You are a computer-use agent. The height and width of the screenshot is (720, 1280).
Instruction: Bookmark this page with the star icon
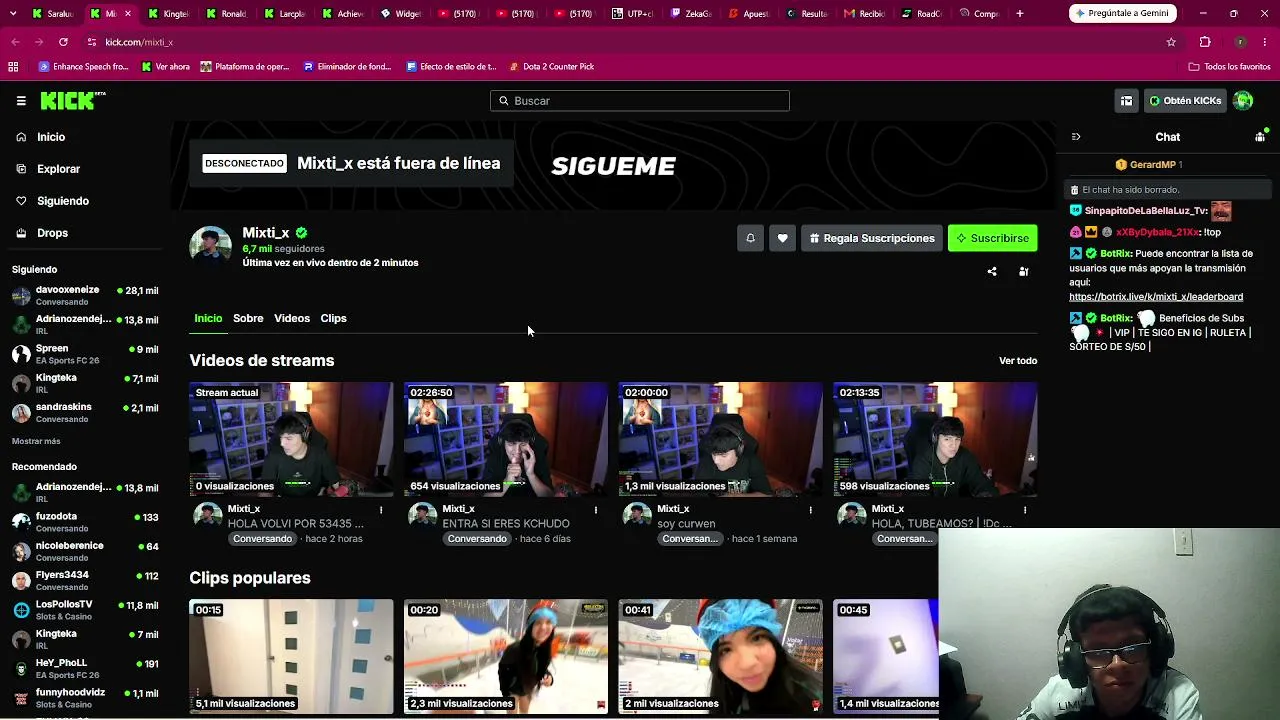tap(1171, 42)
